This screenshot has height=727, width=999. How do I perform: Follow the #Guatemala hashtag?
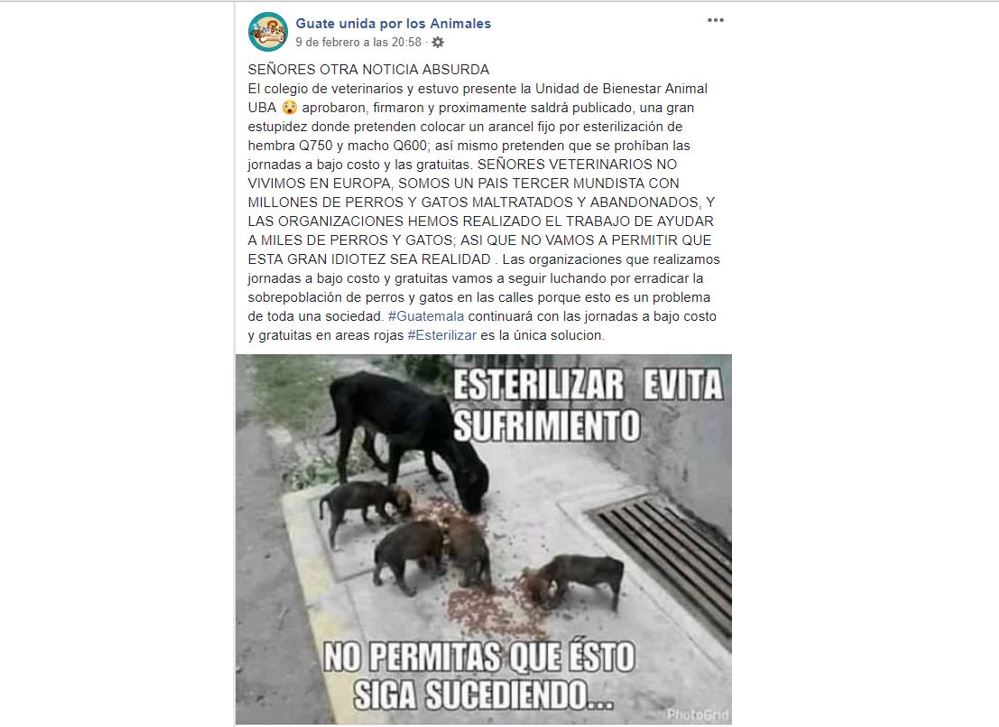pos(426,317)
